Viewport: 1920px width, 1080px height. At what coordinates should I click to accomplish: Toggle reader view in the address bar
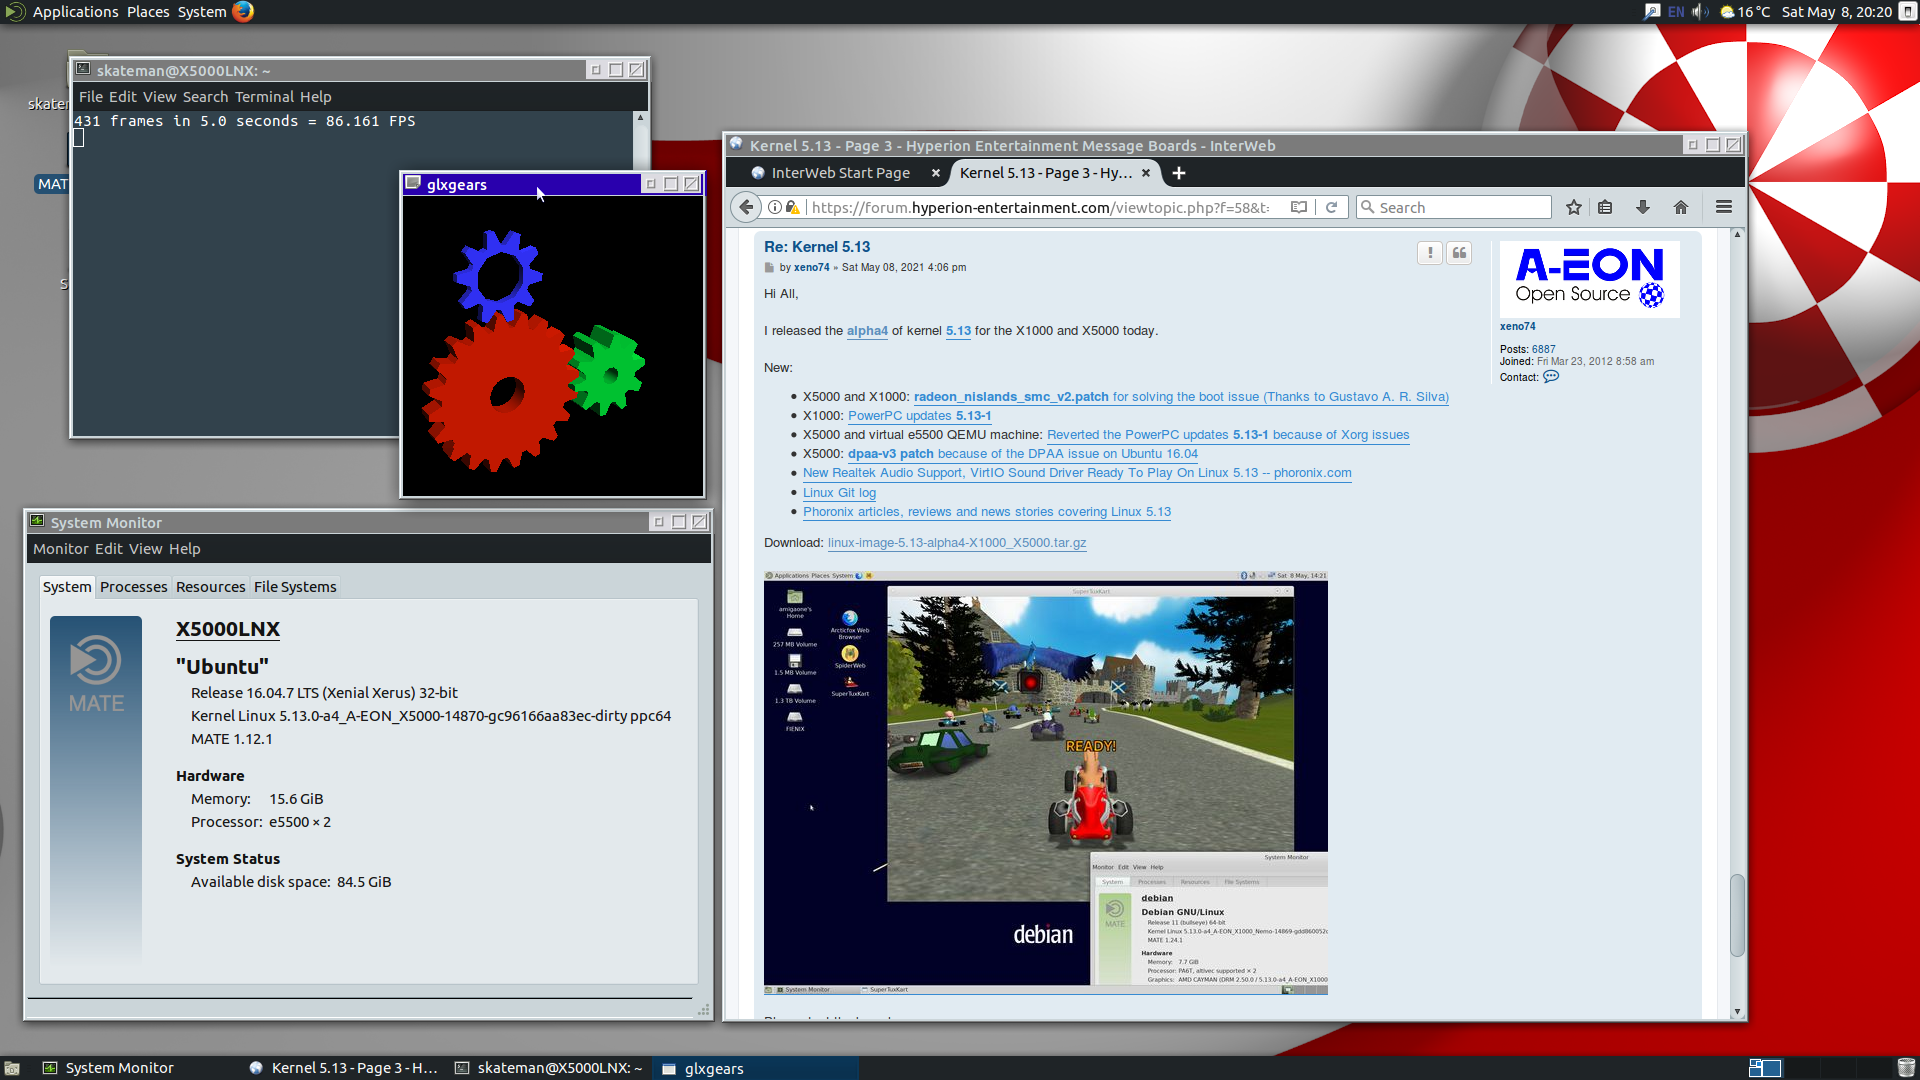coord(1299,207)
